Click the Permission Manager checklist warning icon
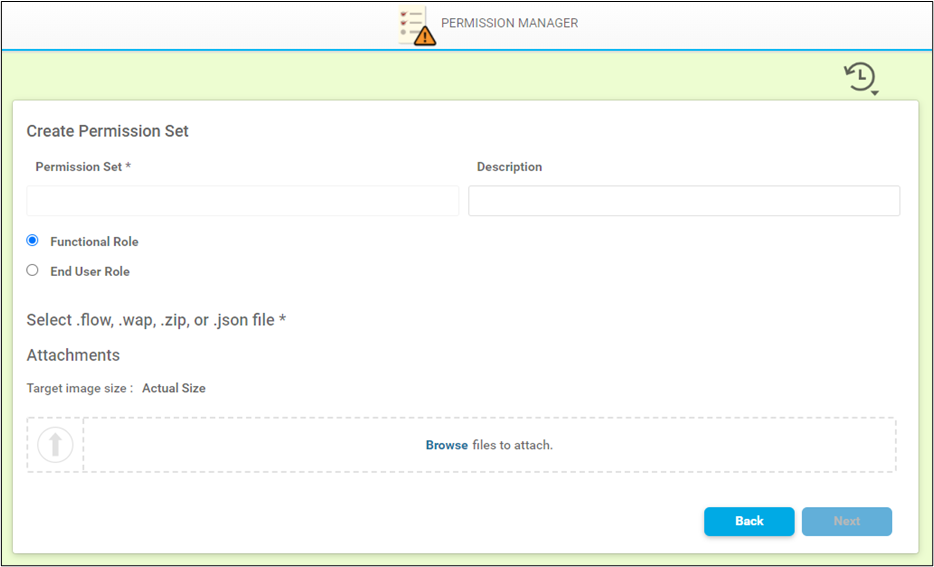The height and width of the screenshot is (567, 934). click(x=416, y=25)
